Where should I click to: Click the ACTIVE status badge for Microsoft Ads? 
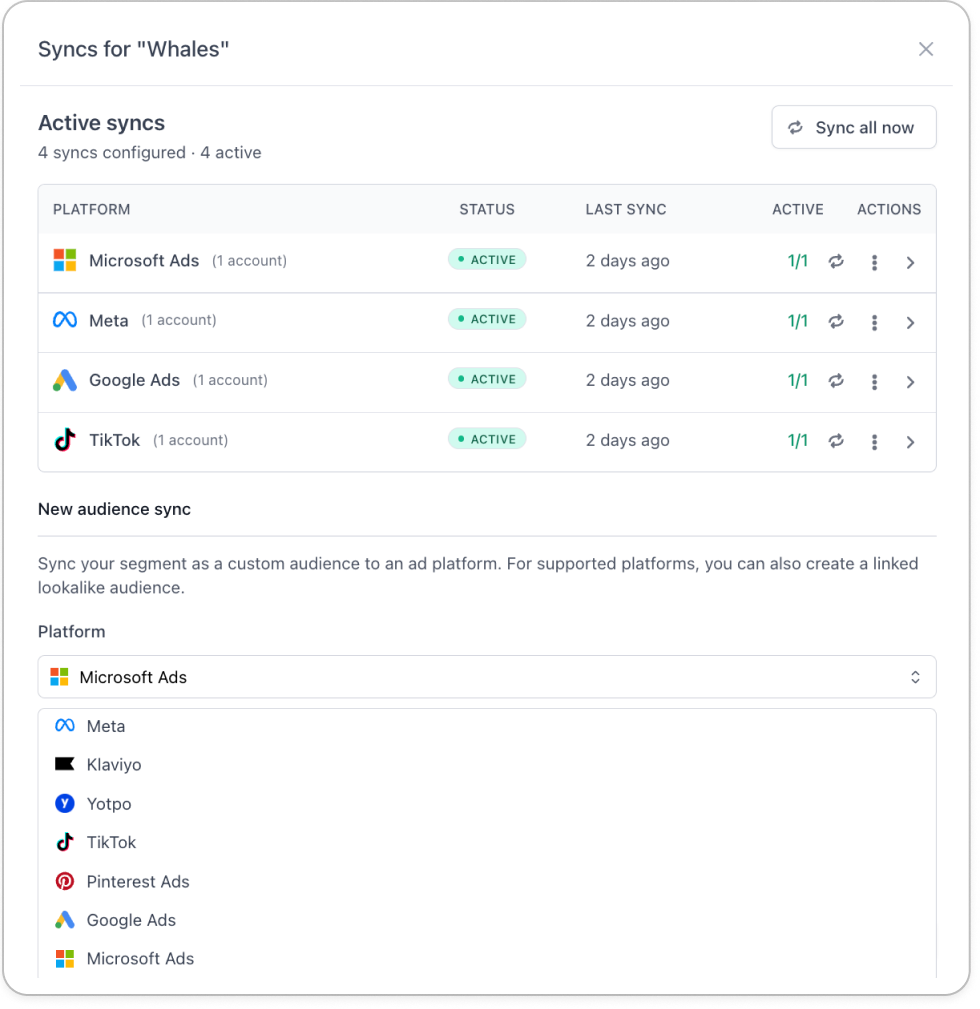click(487, 260)
